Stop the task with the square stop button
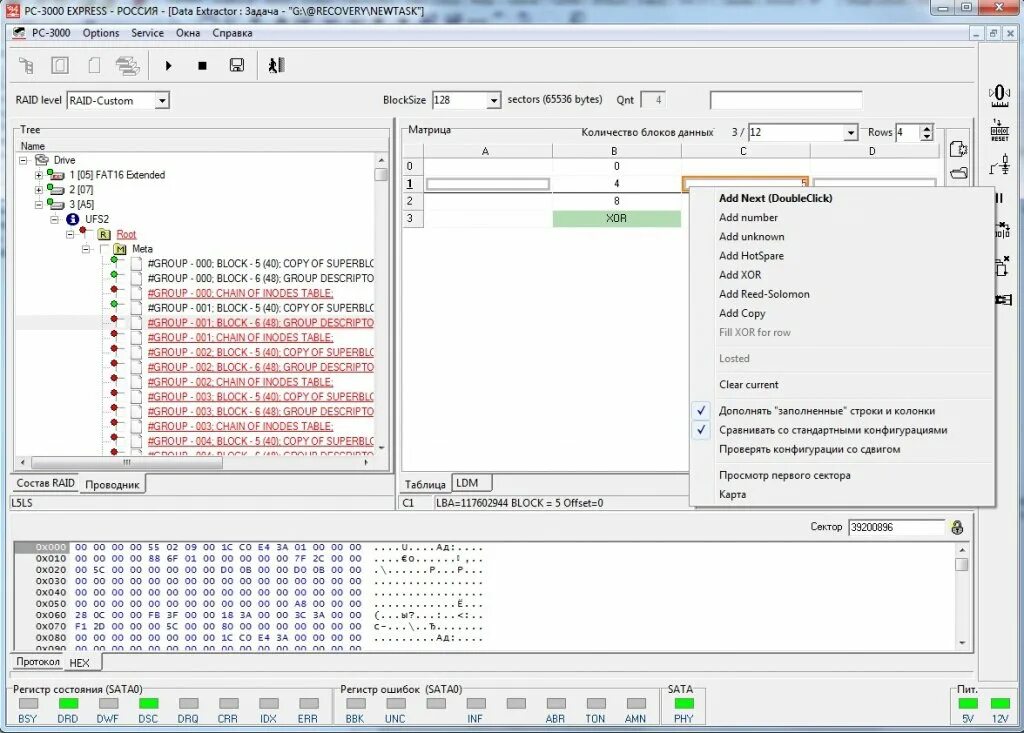1024x733 pixels. pyautogui.click(x=202, y=65)
